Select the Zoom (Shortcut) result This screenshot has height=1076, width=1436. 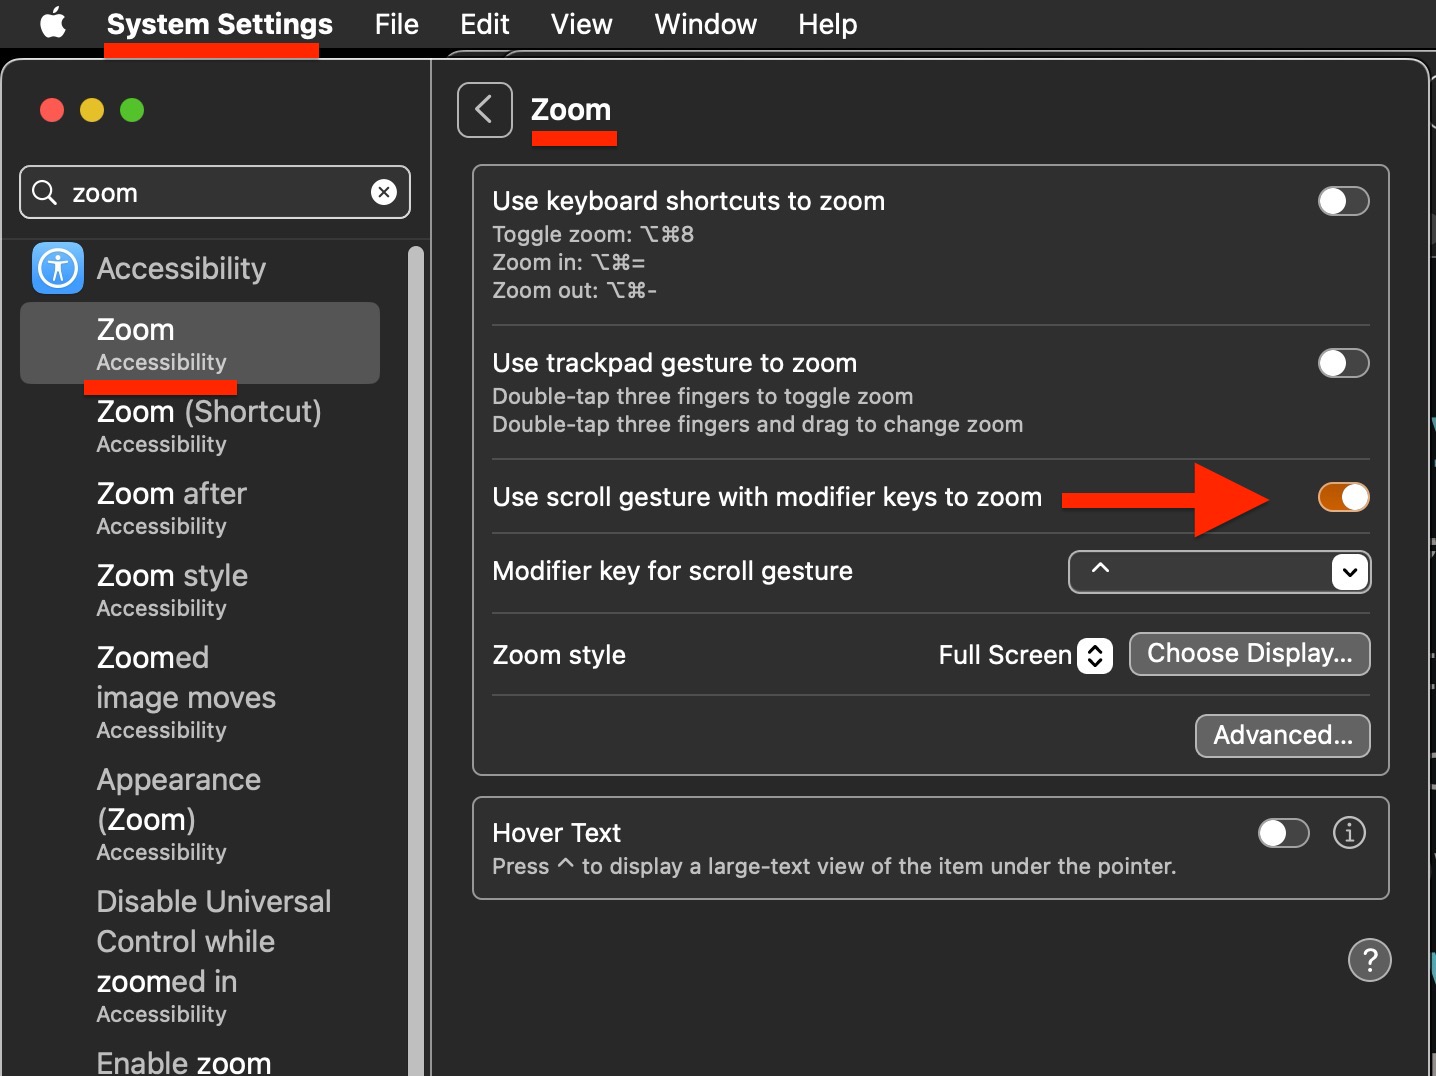pos(200,426)
